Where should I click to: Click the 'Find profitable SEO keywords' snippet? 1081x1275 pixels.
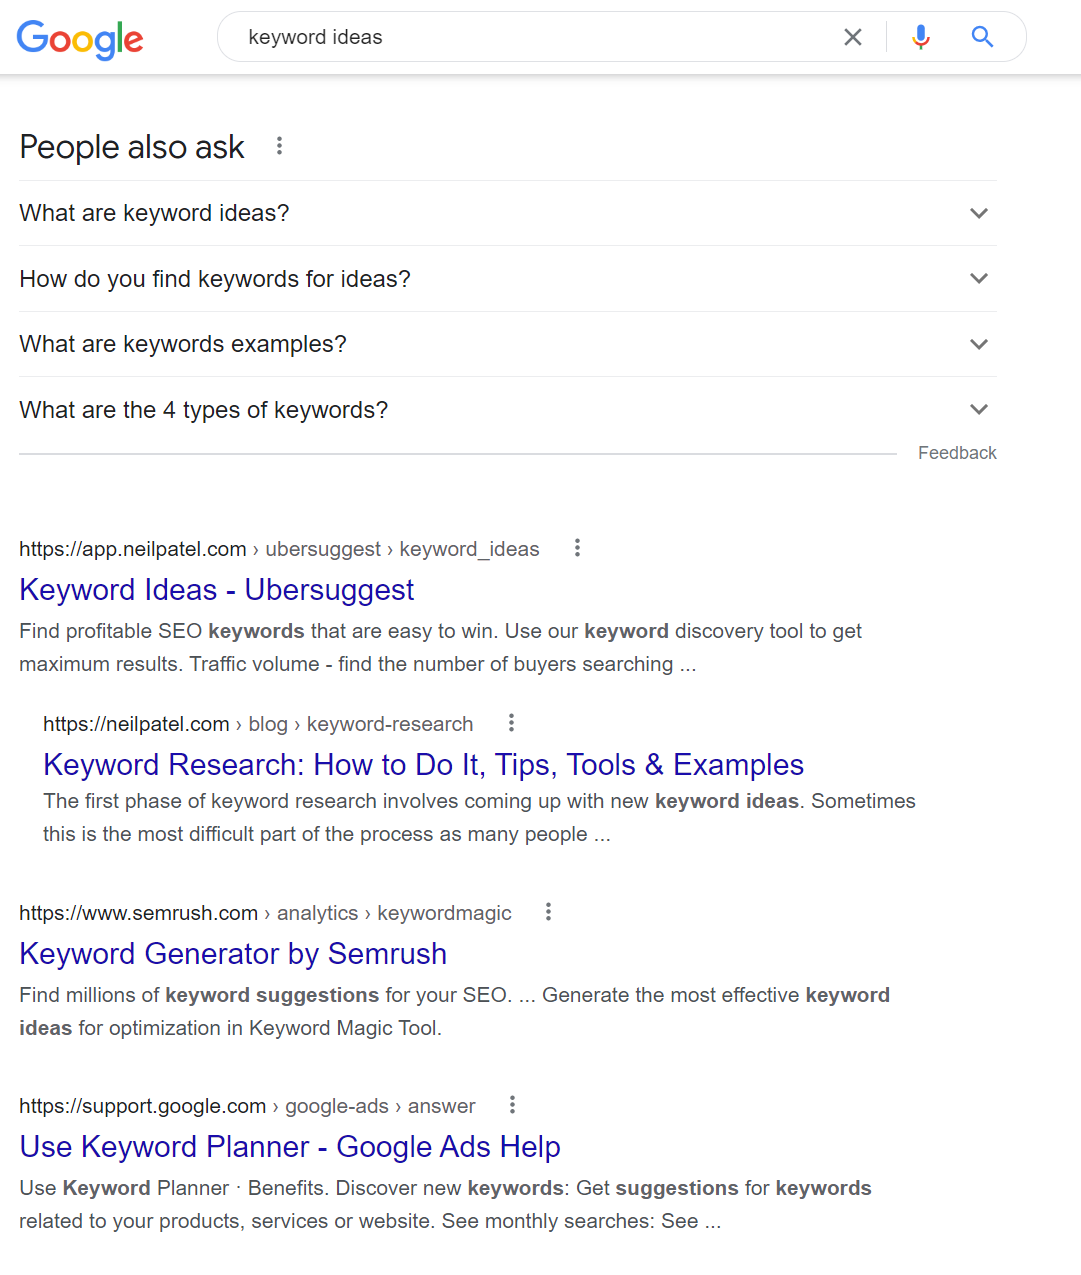(440, 648)
